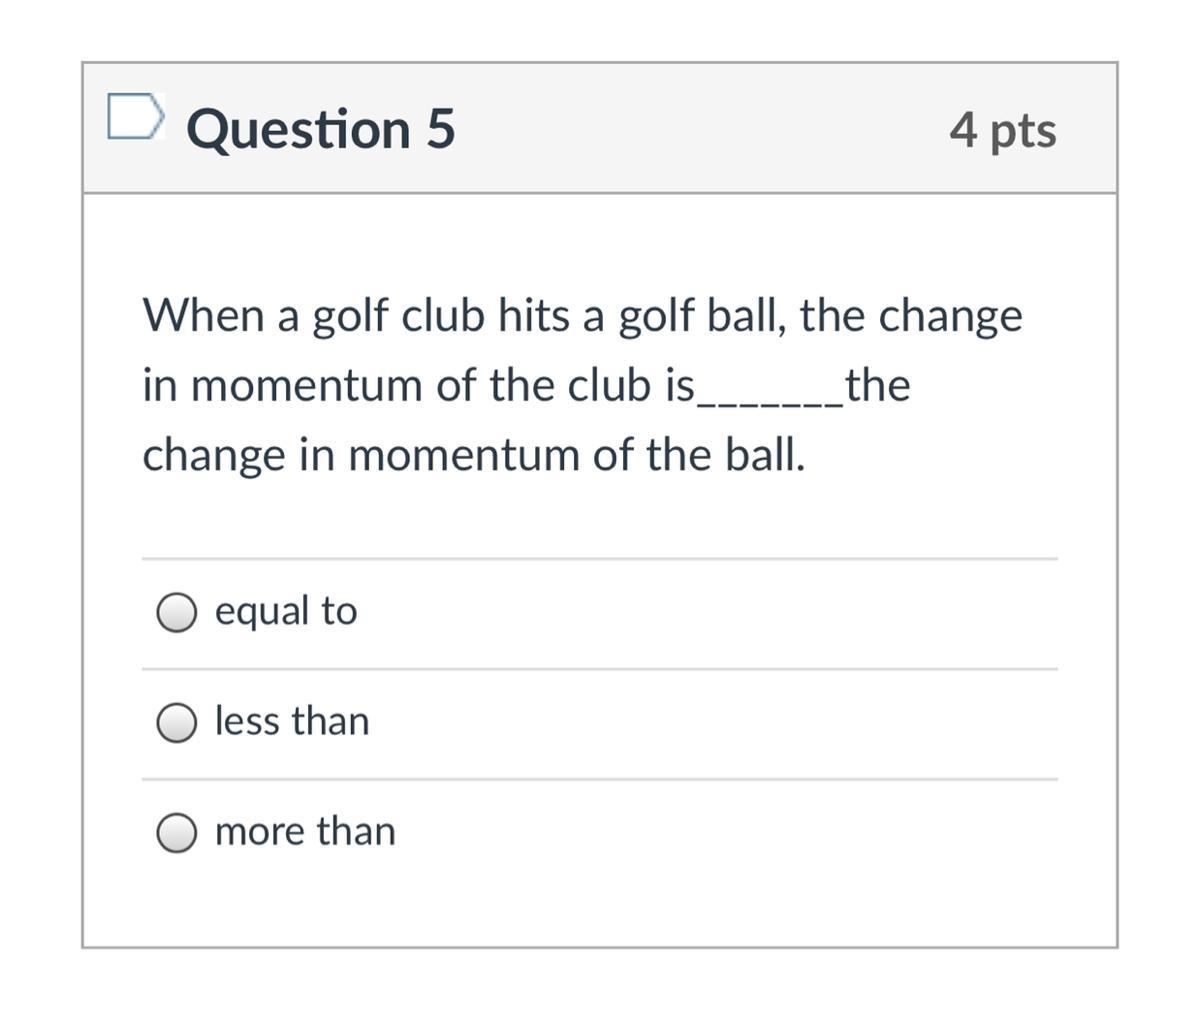The width and height of the screenshot is (1200, 1030).
Task: Click the 'equal to' answer label text
Action: point(286,610)
